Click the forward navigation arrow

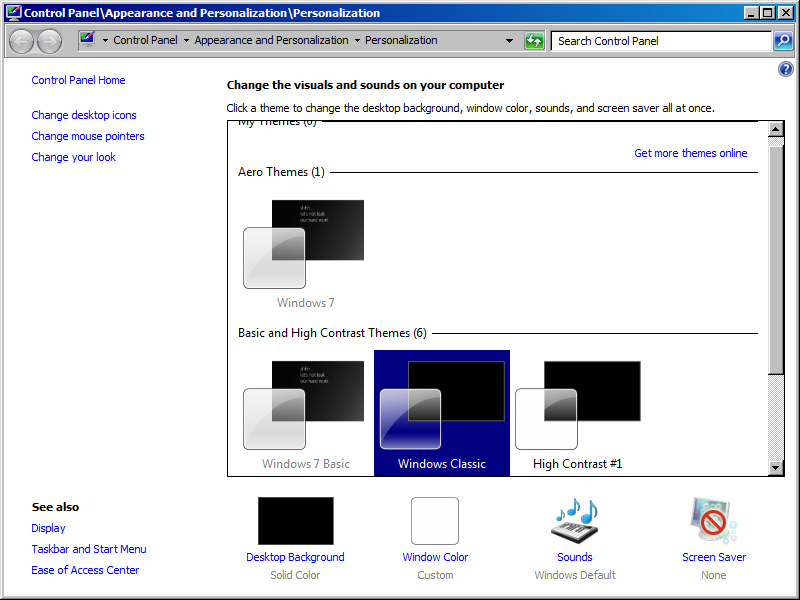click(x=47, y=41)
